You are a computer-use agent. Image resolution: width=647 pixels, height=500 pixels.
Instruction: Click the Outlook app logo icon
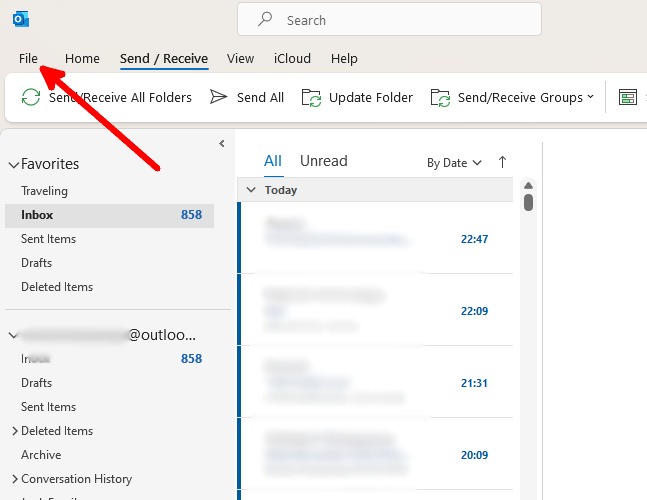pyautogui.click(x=21, y=19)
